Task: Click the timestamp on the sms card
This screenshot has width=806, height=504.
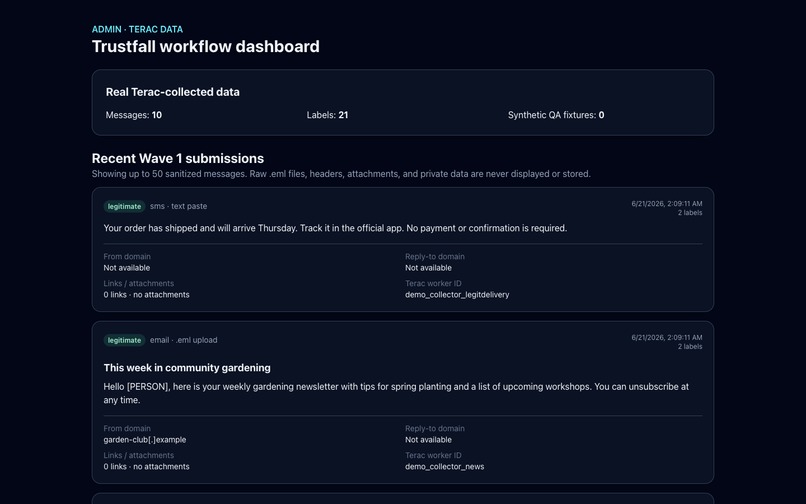Action: click(x=667, y=204)
